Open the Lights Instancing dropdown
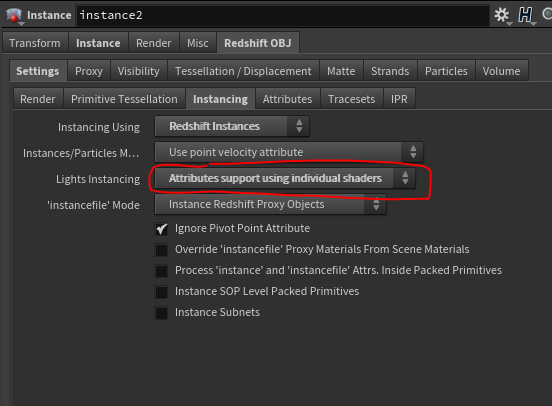This screenshot has height=406, width=552. pos(285,178)
